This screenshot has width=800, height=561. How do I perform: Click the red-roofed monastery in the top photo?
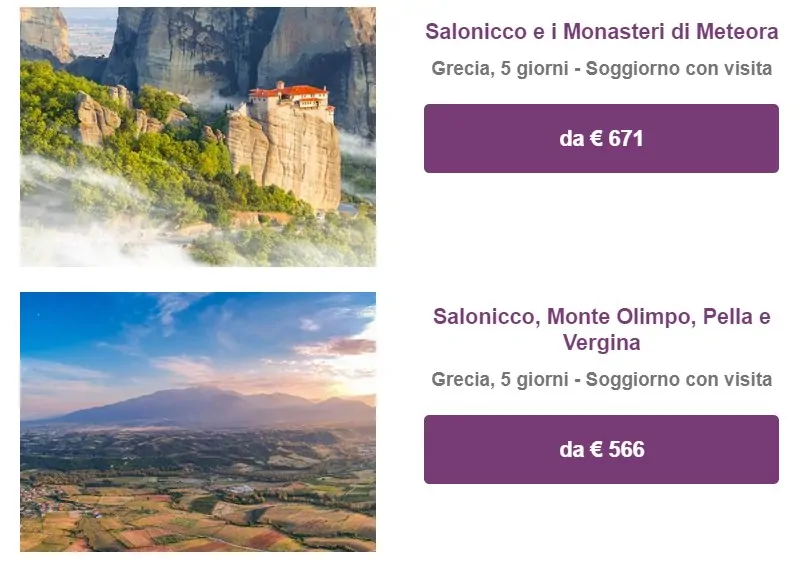tap(288, 98)
